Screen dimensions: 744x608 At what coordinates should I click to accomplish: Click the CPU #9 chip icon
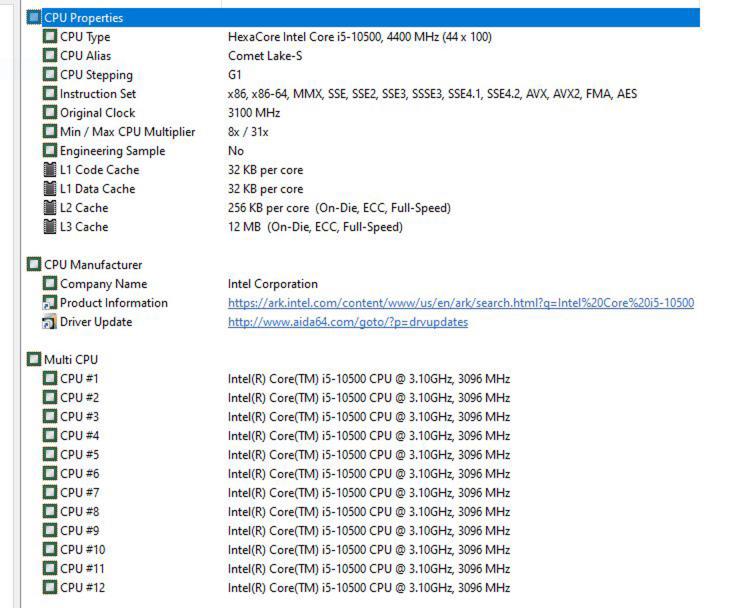tap(49, 530)
